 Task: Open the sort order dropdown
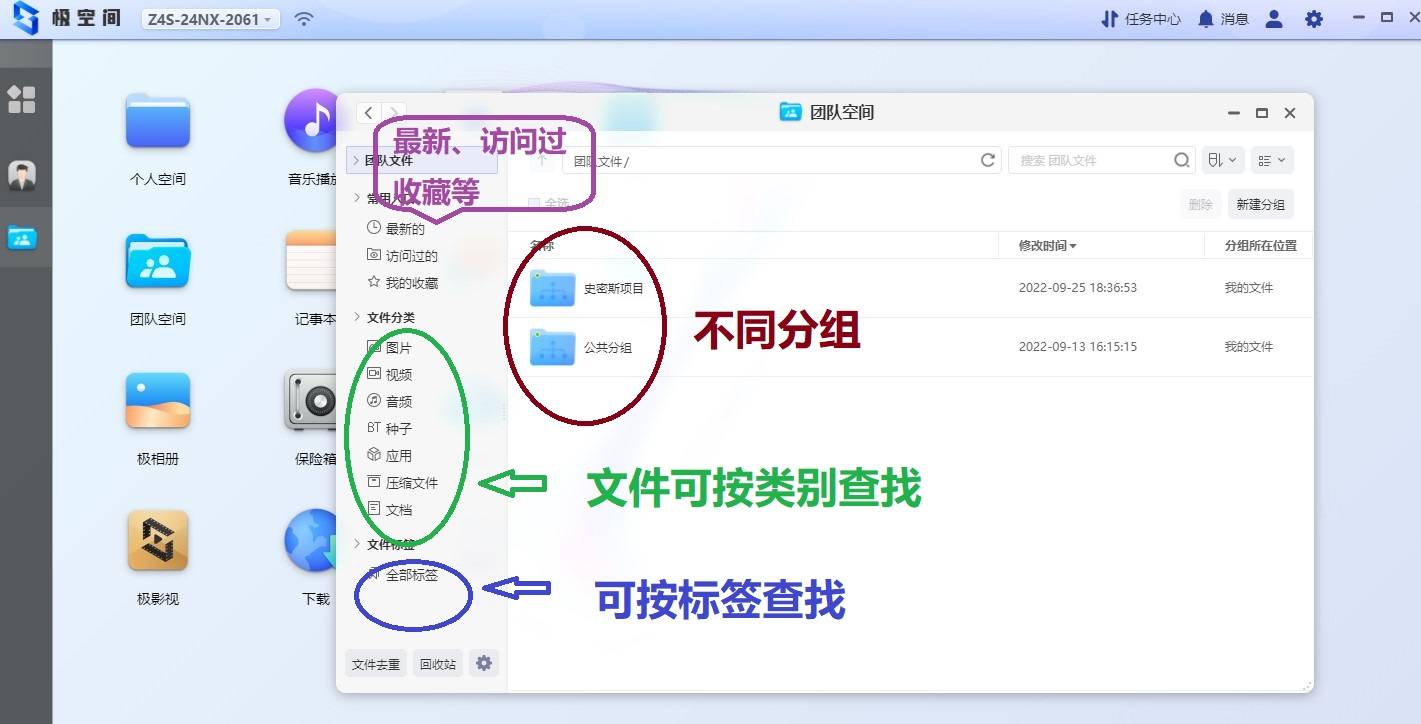[1221, 160]
